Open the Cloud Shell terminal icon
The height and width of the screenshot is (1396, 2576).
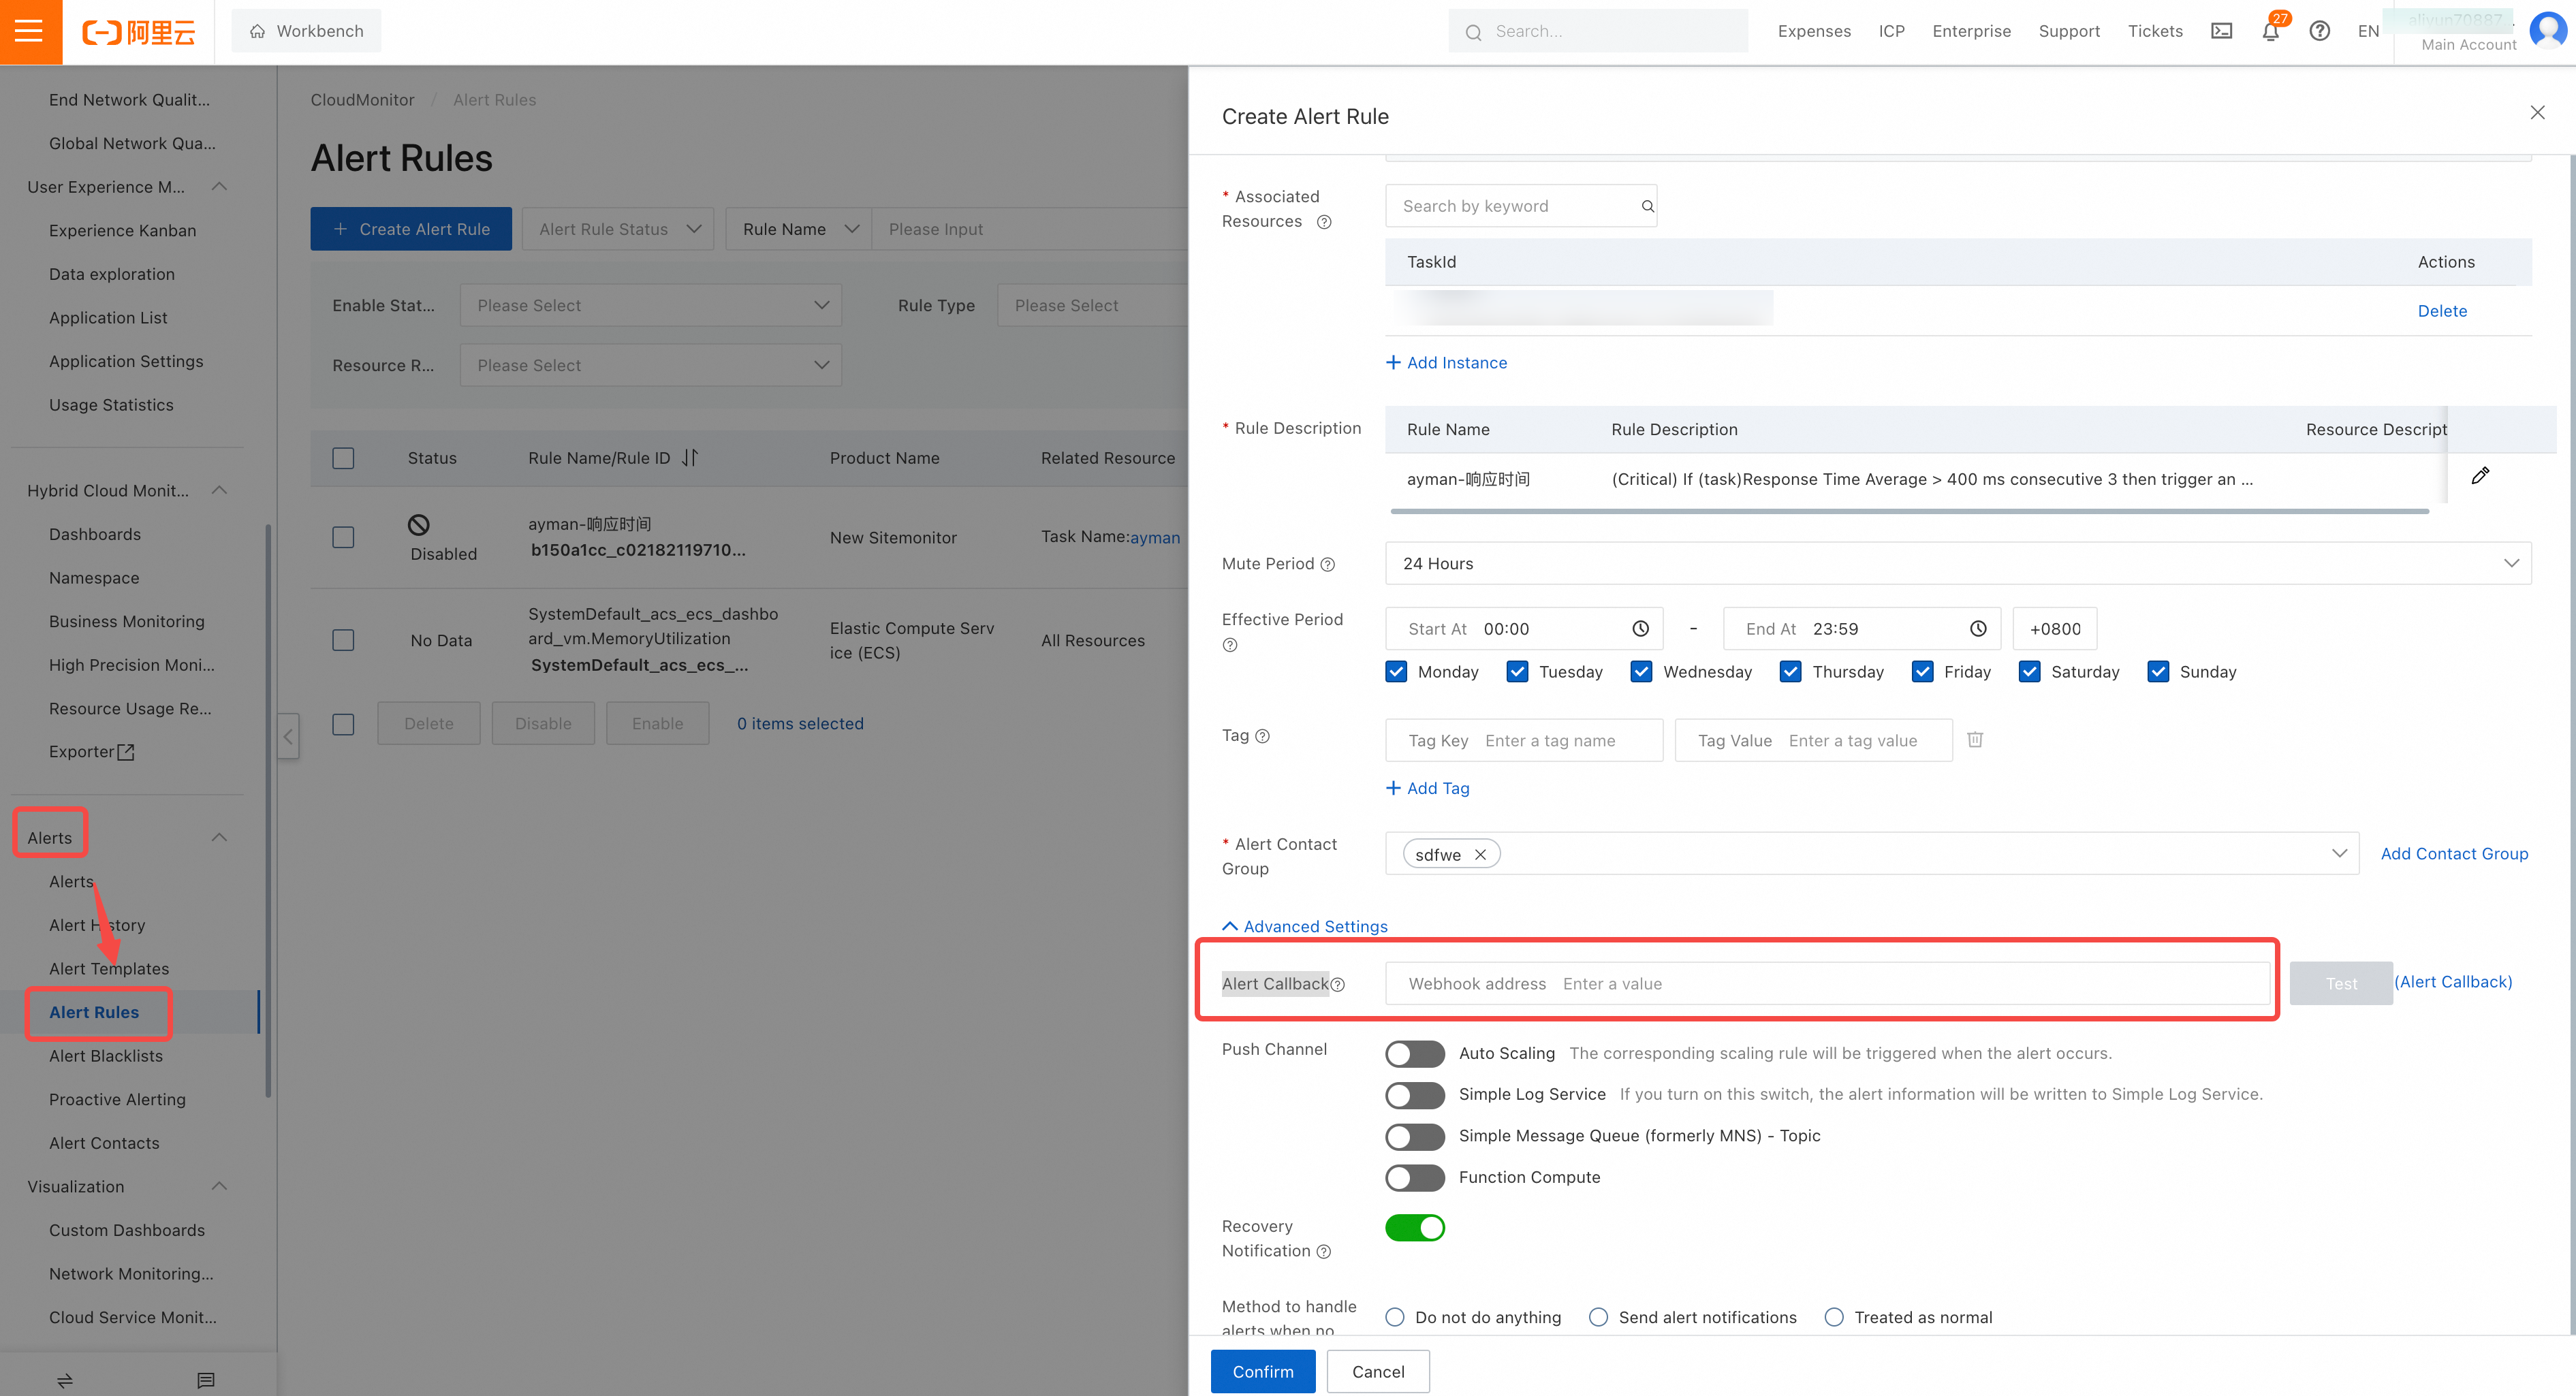click(2221, 31)
